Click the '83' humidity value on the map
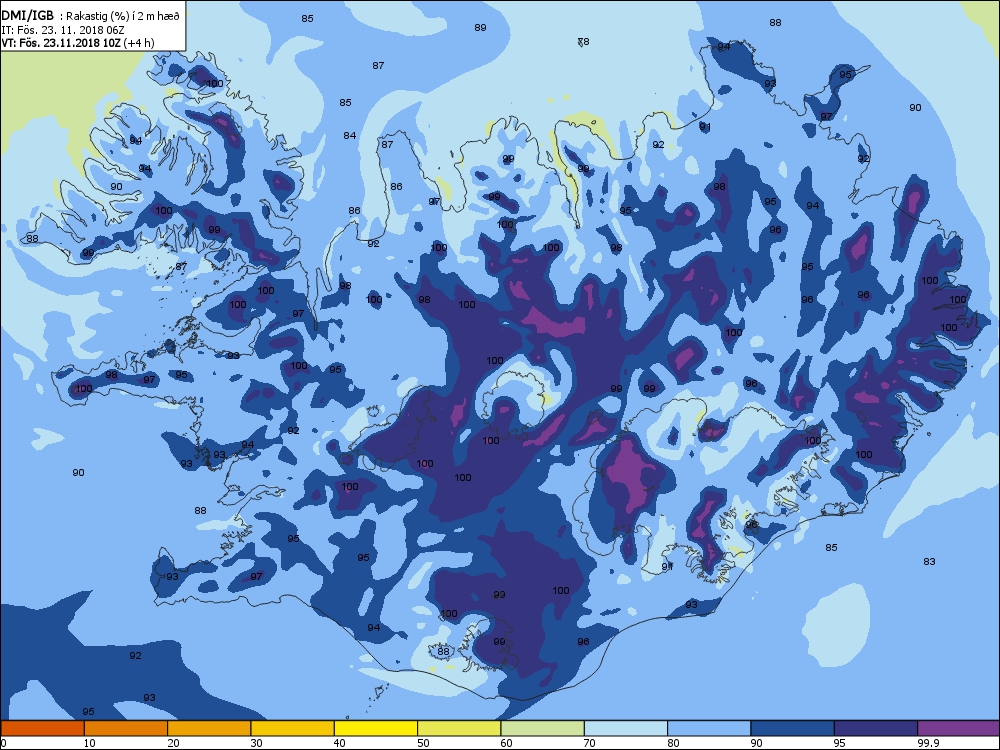 pyautogui.click(x=929, y=561)
